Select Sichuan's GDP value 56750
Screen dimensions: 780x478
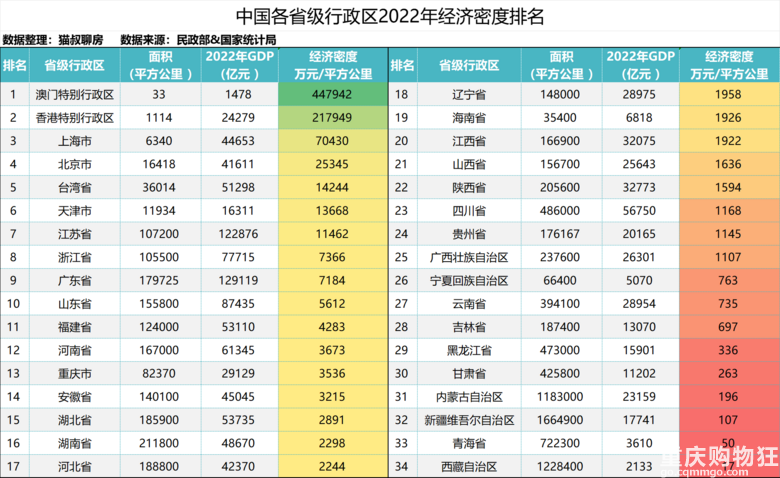[x=640, y=211]
